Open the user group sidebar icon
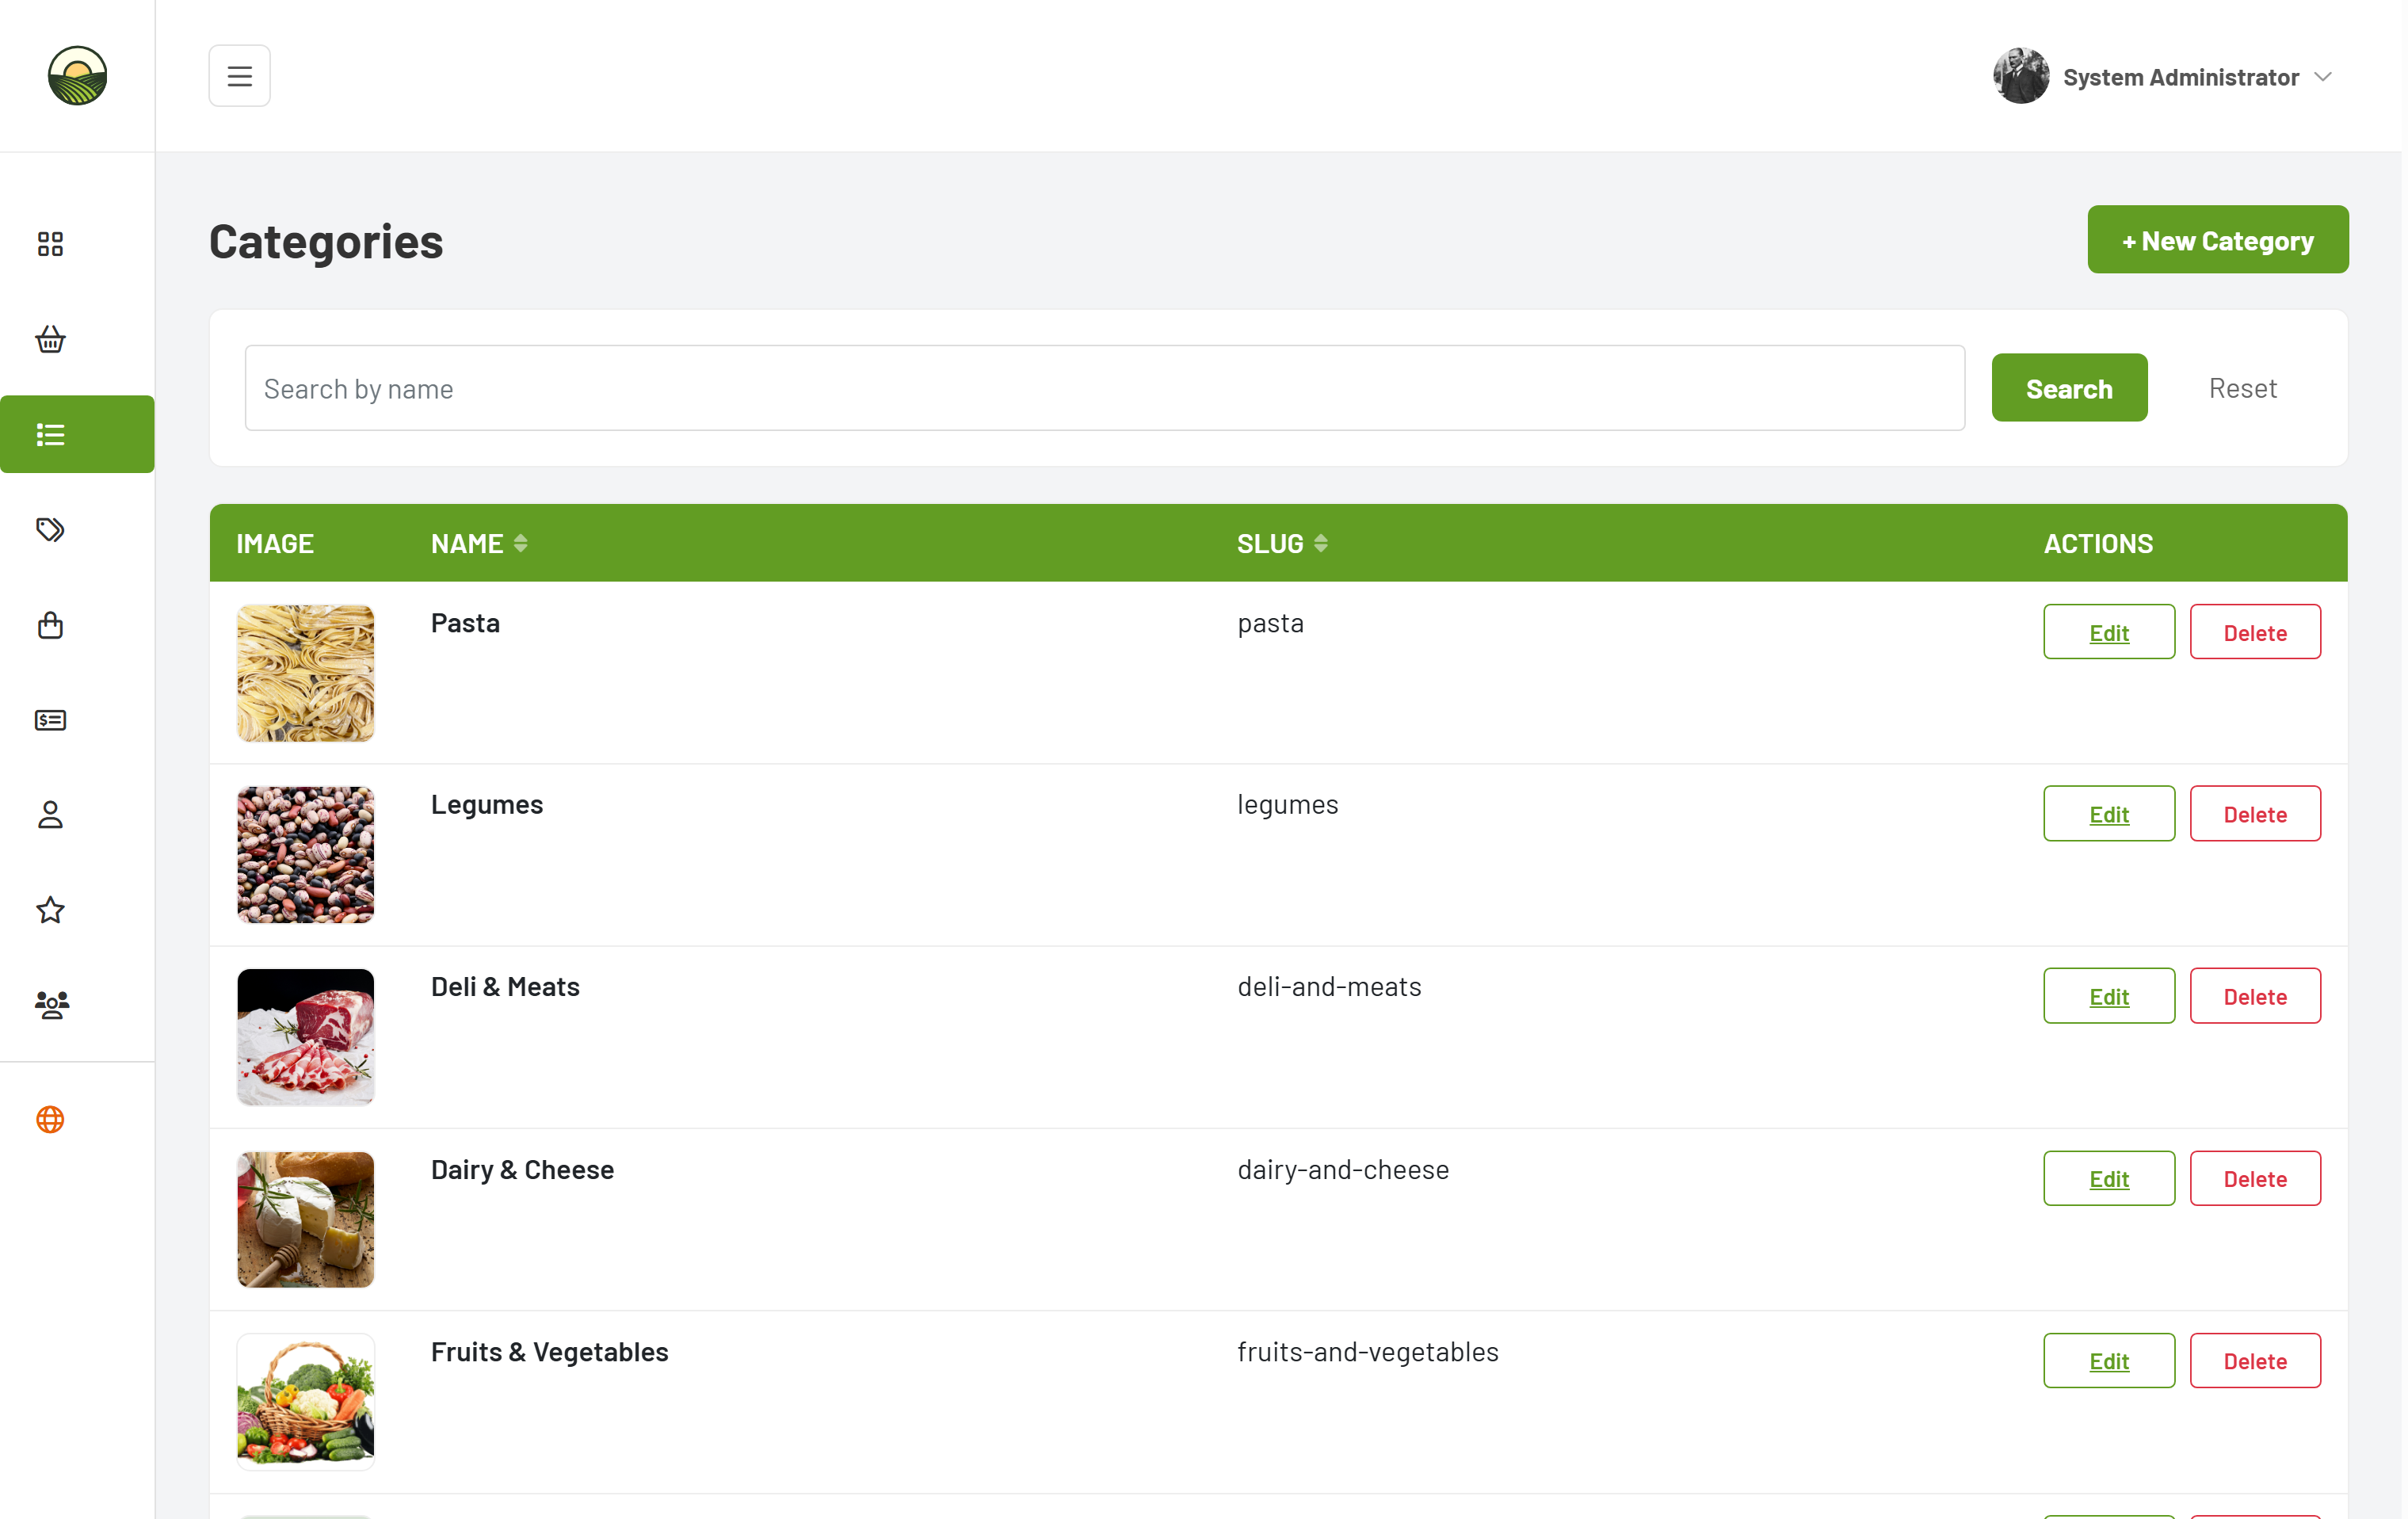The width and height of the screenshot is (2408, 1519). click(52, 1005)
